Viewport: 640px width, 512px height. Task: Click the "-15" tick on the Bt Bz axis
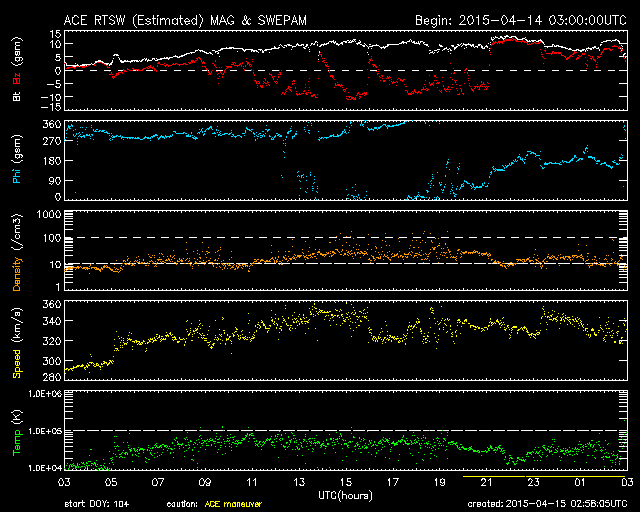(51, 107)
